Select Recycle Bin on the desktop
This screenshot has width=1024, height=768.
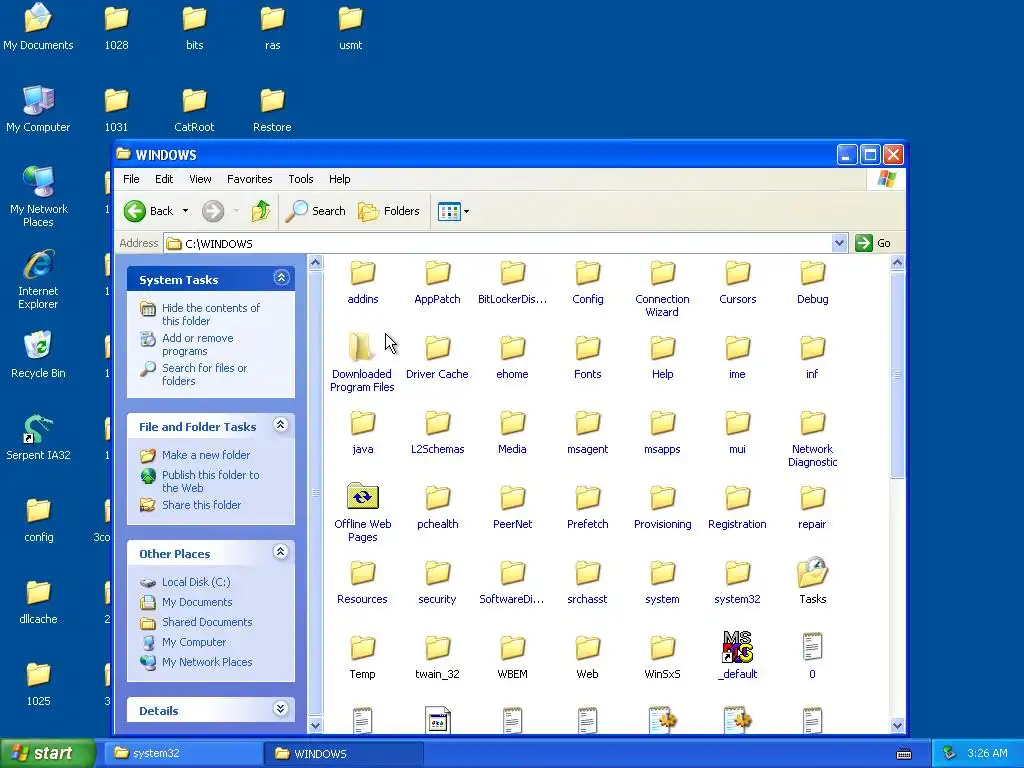38,355
